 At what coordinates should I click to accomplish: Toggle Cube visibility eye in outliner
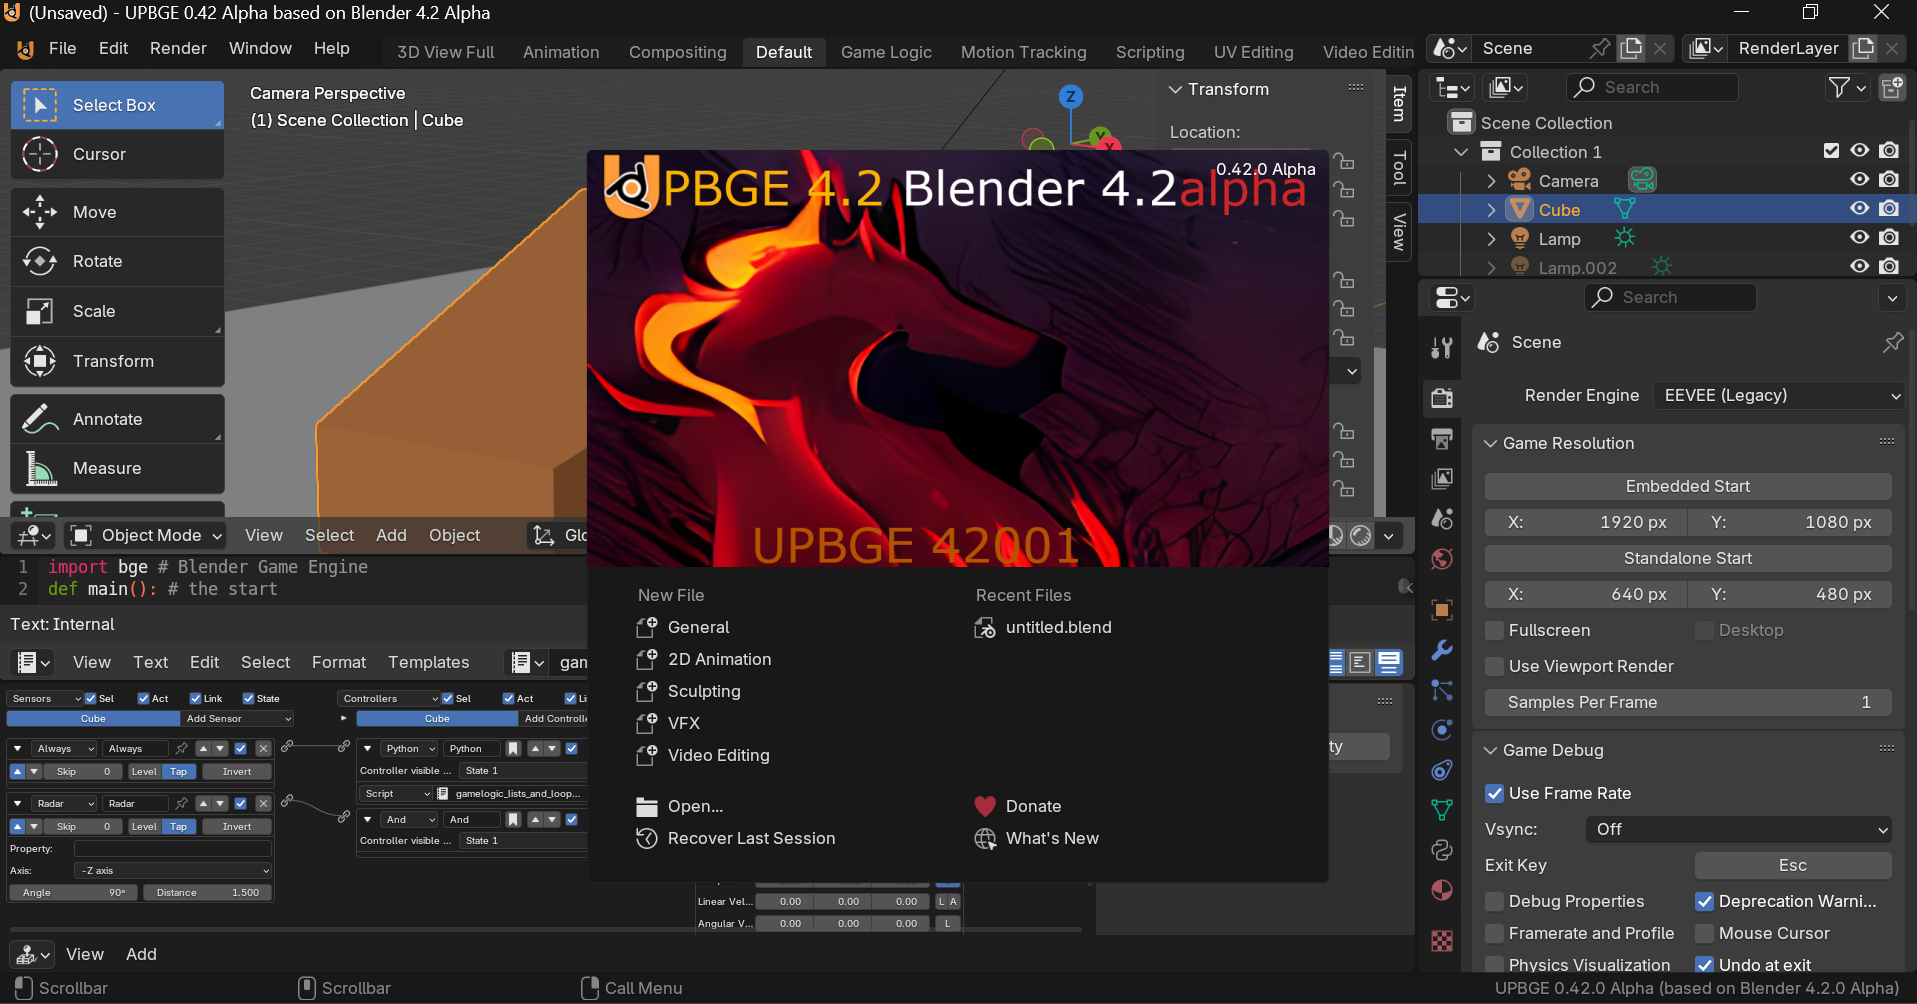click(x=1859, y=209)
